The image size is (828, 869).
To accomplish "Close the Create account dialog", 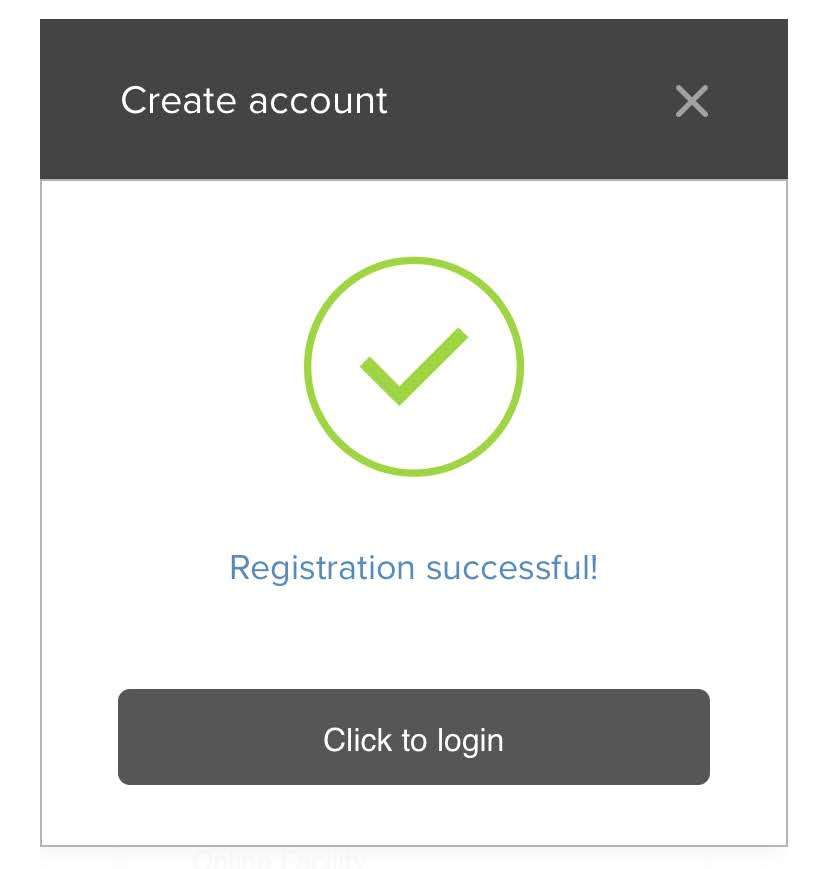I will pos(691,101).
